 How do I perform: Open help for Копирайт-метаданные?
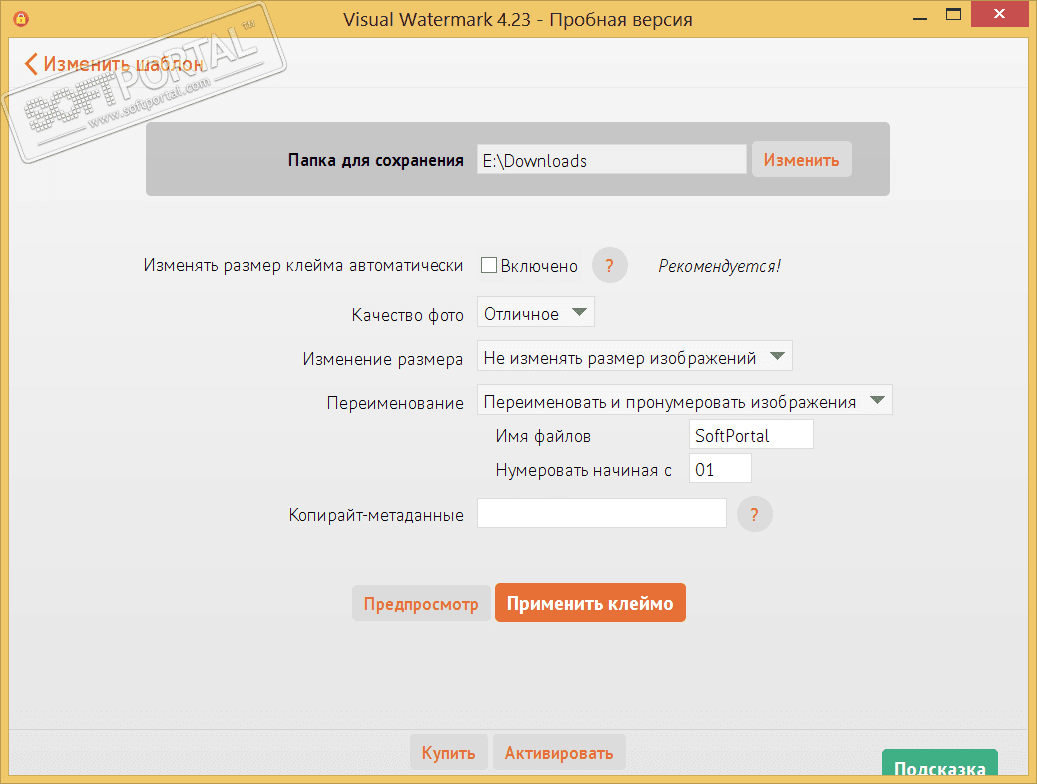755,514
